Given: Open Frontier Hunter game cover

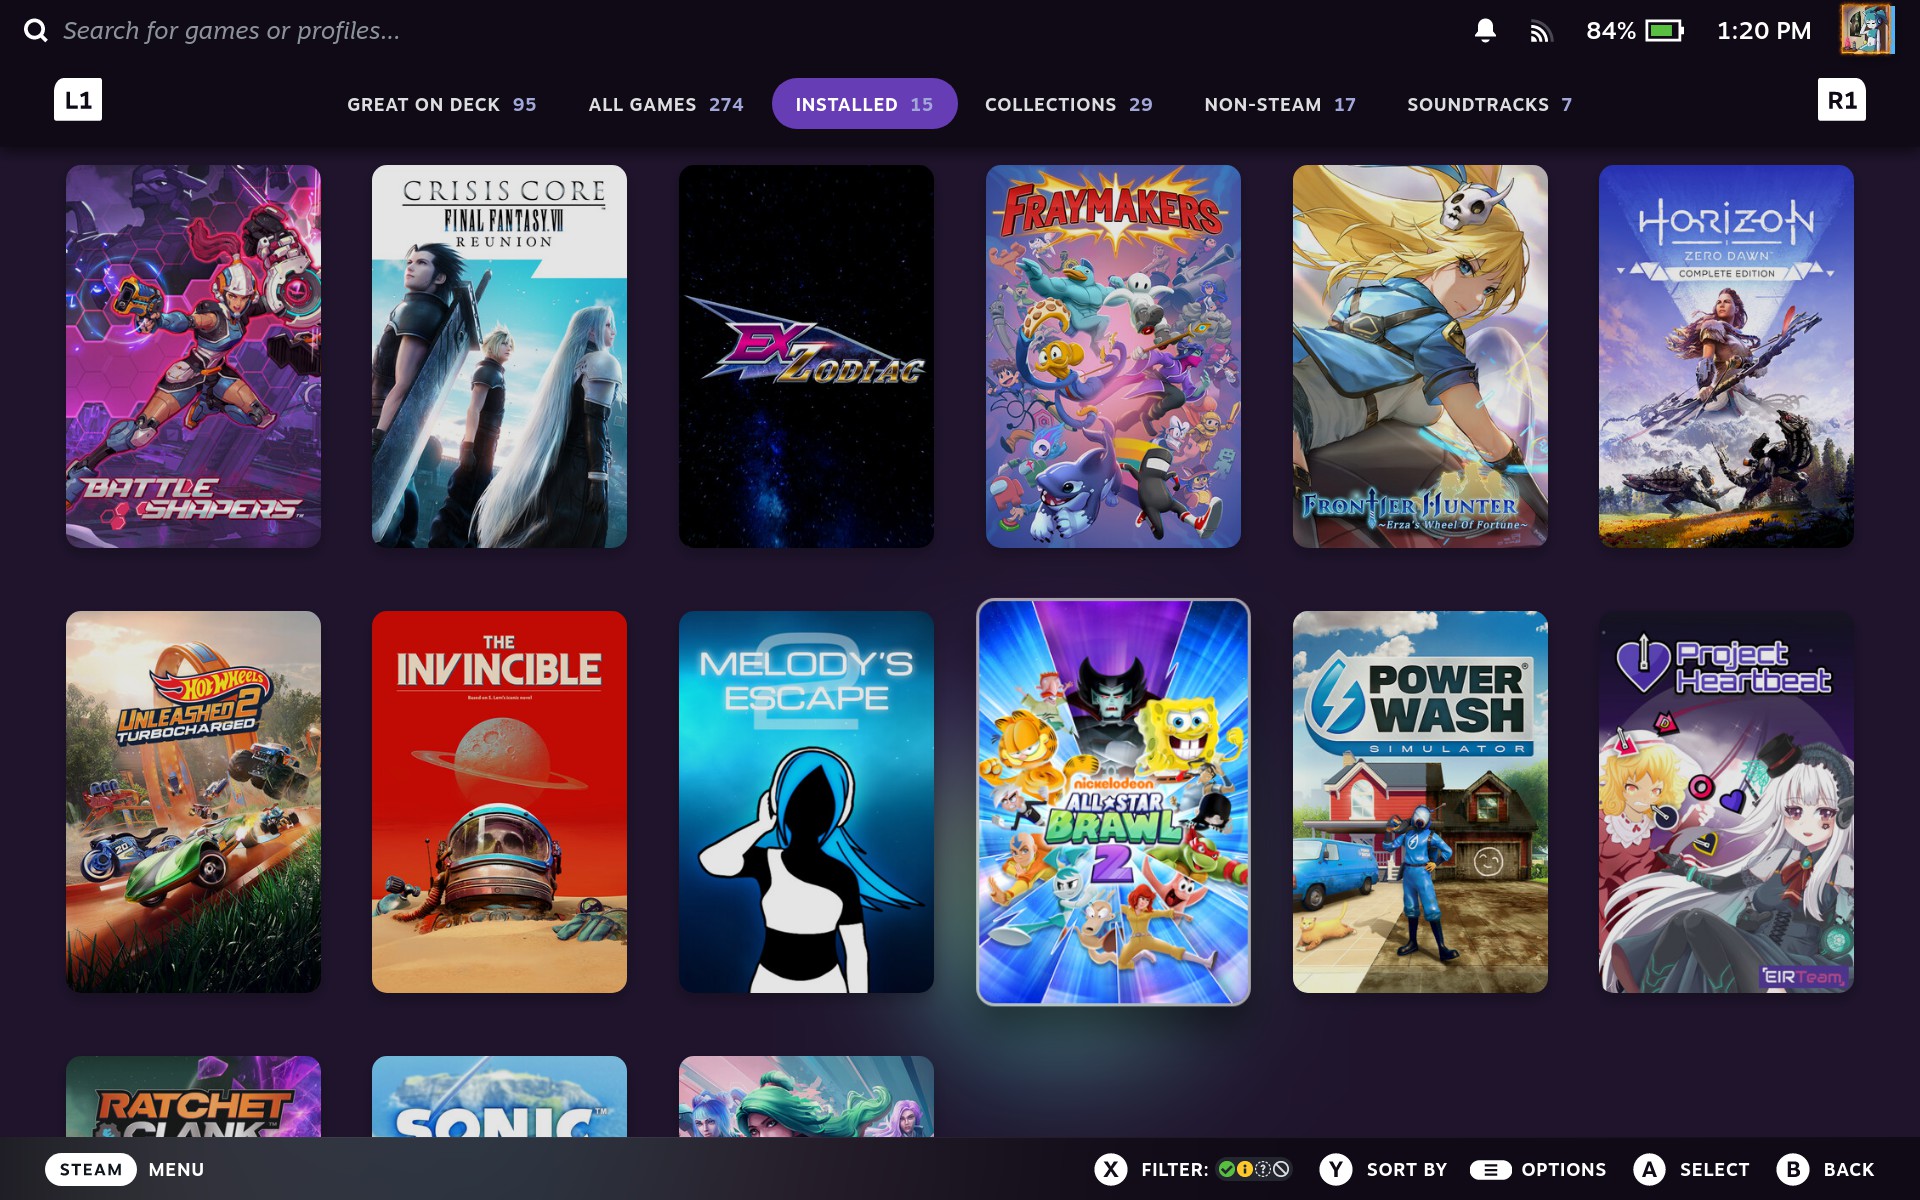Looking at the screenshot, I should (1420, 356).
